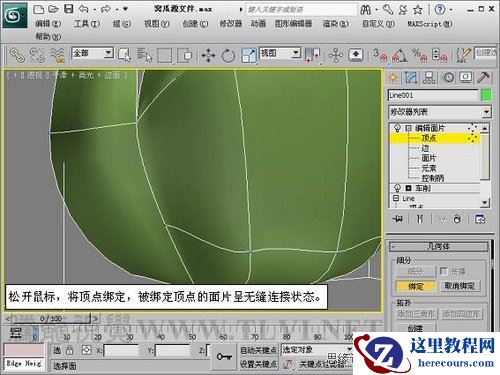Enable the 传播 checkbox
The height and width of the screenshot is (375, 500).
pos(443,271)
